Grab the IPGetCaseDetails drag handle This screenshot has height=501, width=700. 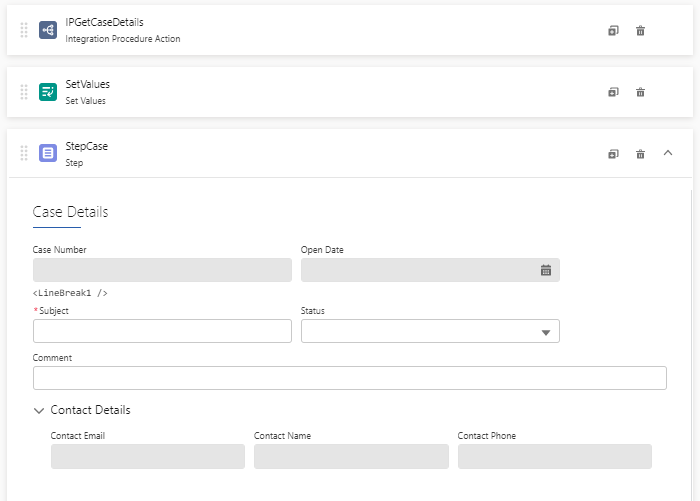[24, 30]
